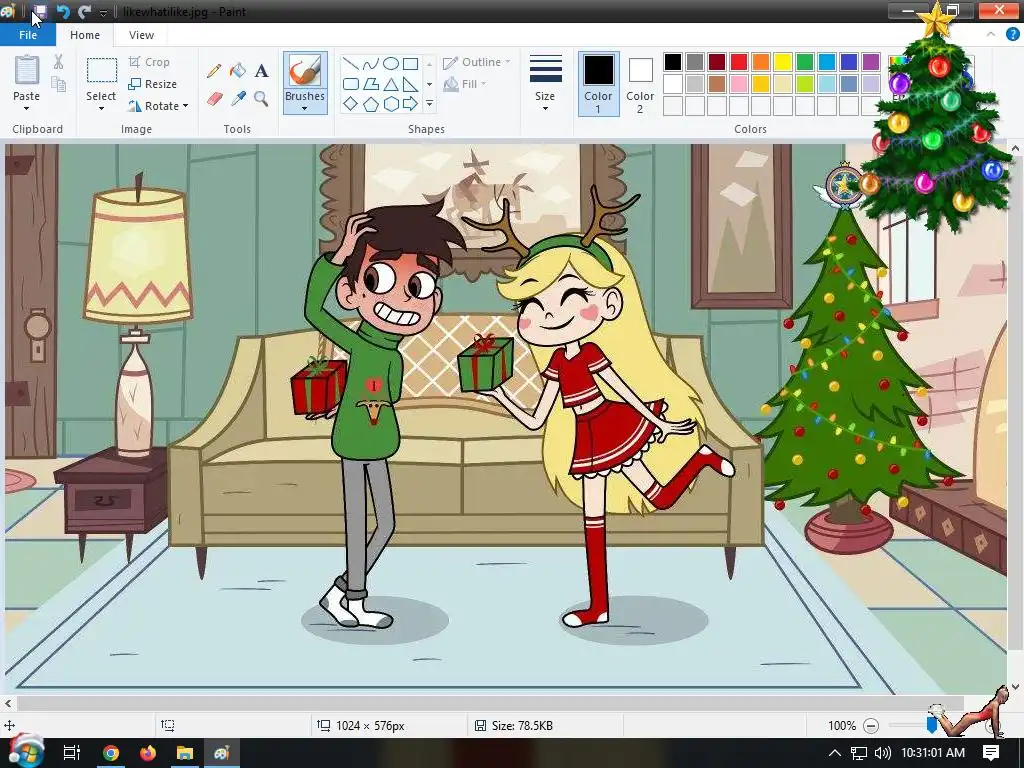
Task: Choose the Rectangle shape
Action: pos(410,63)
